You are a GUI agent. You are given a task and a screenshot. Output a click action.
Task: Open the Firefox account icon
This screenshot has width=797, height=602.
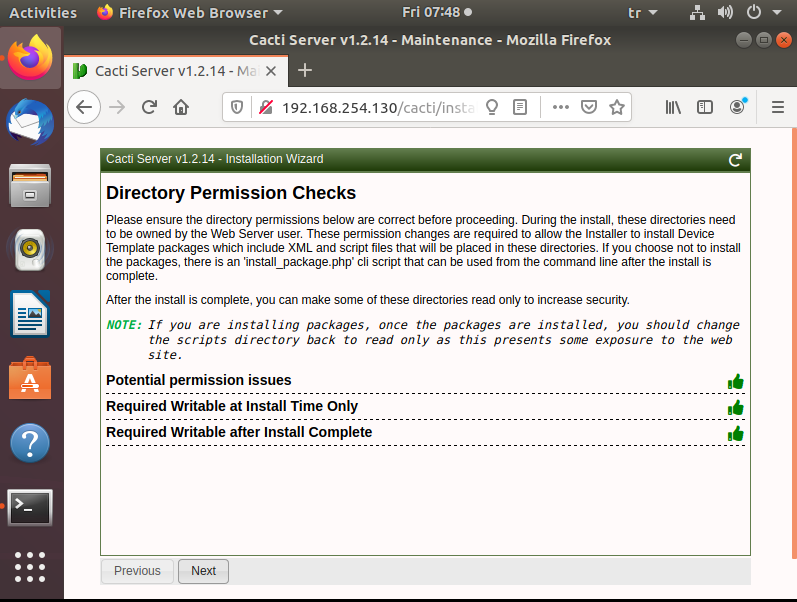click(x=738, y=107)
